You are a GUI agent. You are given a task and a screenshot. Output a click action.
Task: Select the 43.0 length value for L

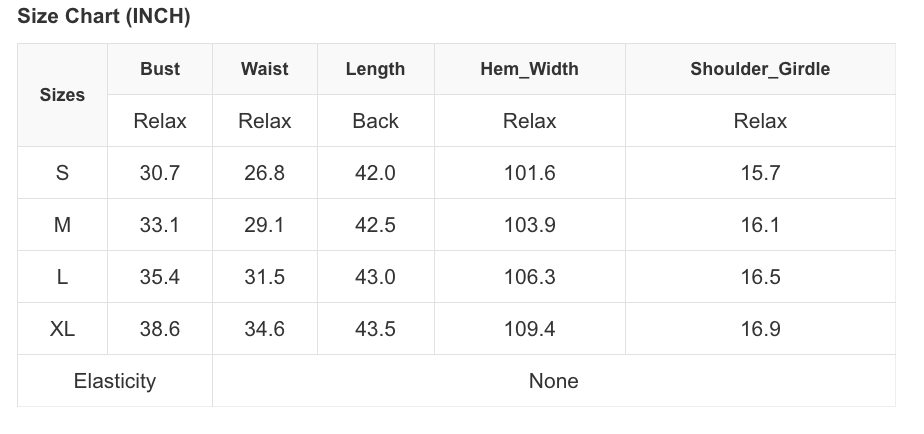click(375, 277)
